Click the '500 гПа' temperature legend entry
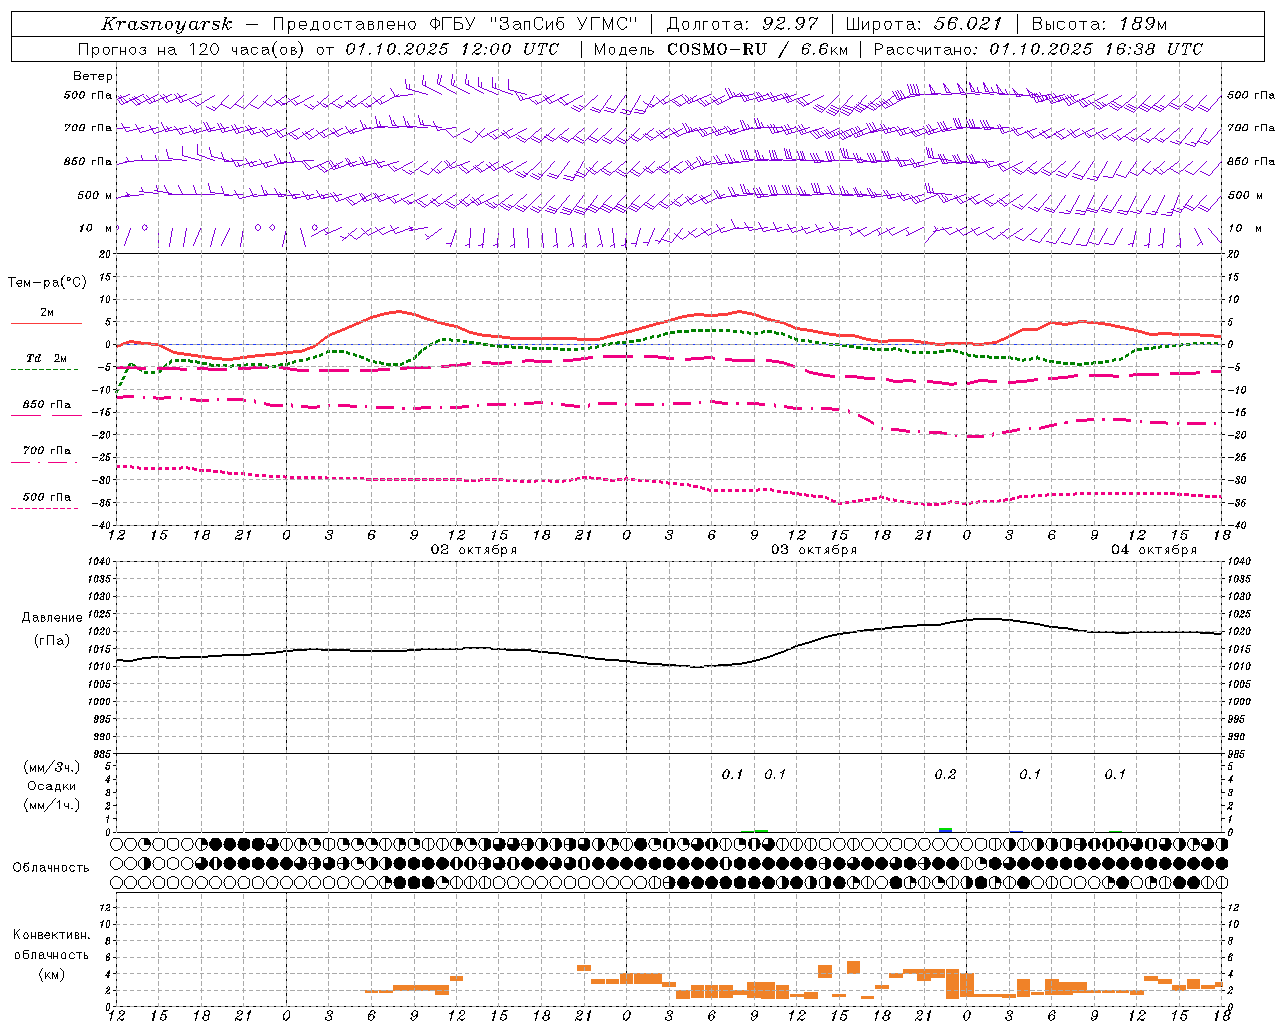This screenshot has height=1024, width=1280. (x=47, y=496)
